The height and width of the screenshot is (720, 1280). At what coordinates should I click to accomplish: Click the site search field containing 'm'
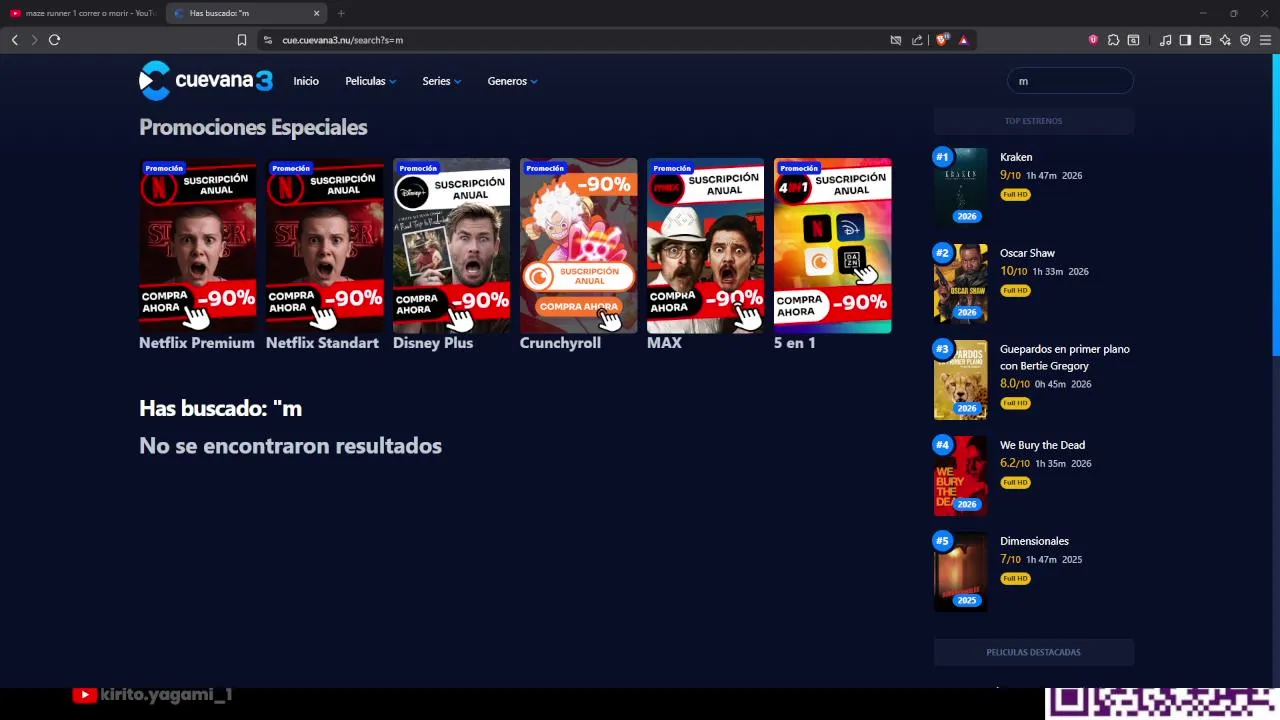[1069, 81]
